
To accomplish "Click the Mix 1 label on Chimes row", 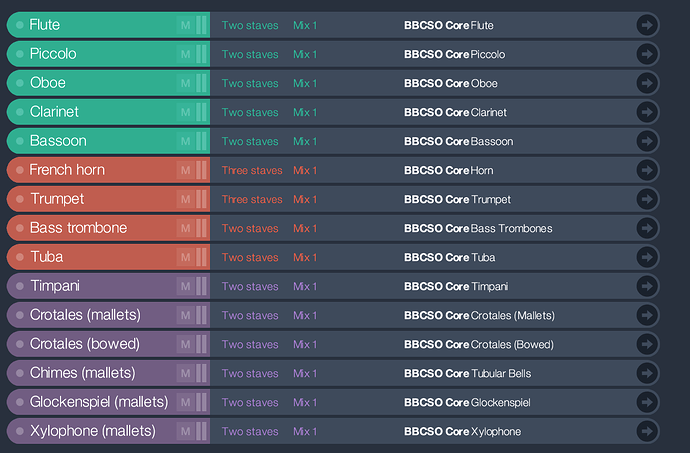I will point(305,373).
